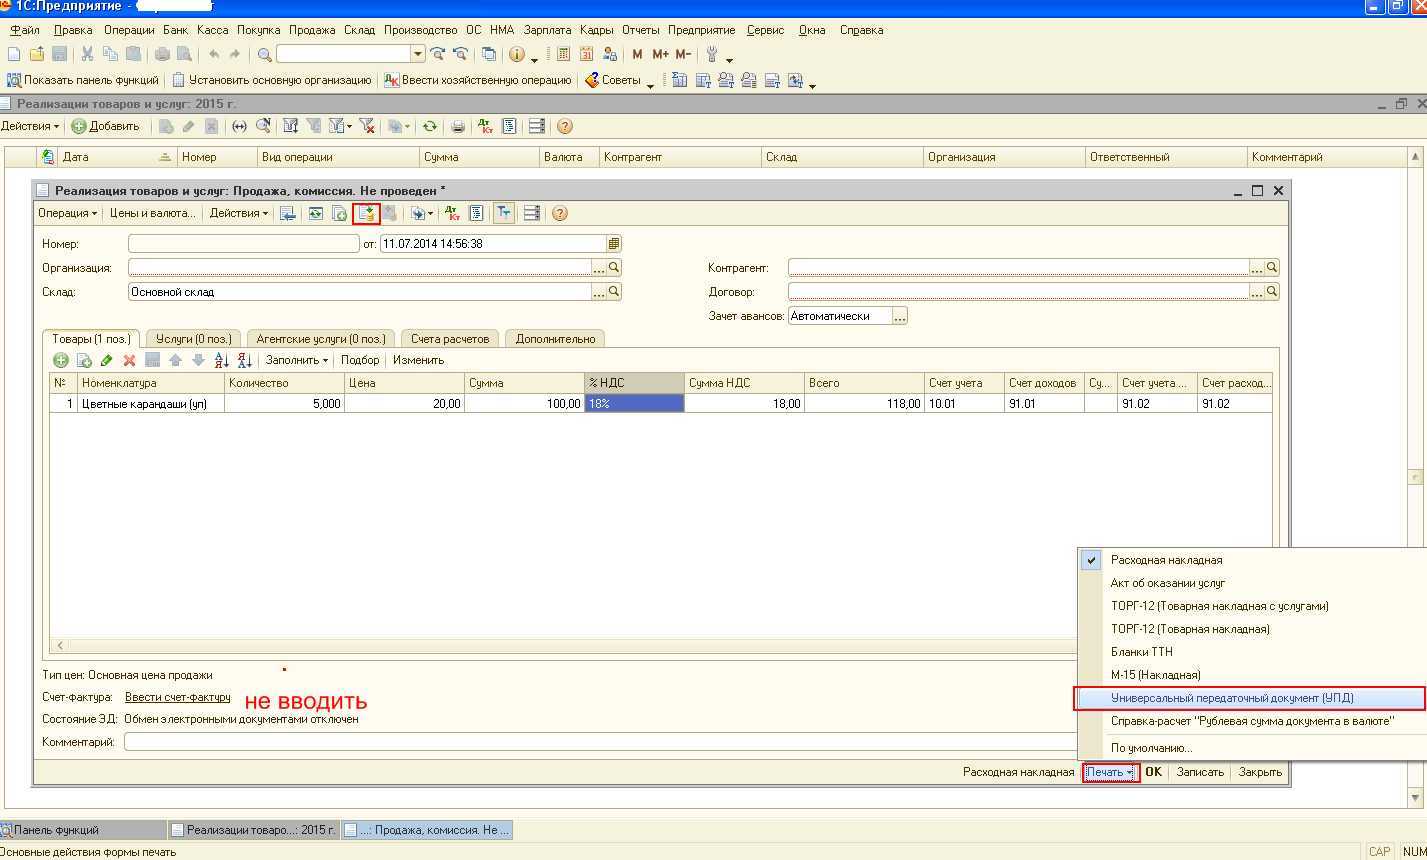Click the Add new row green plus icon
The image size is (1427, 860).
[60, 360]
